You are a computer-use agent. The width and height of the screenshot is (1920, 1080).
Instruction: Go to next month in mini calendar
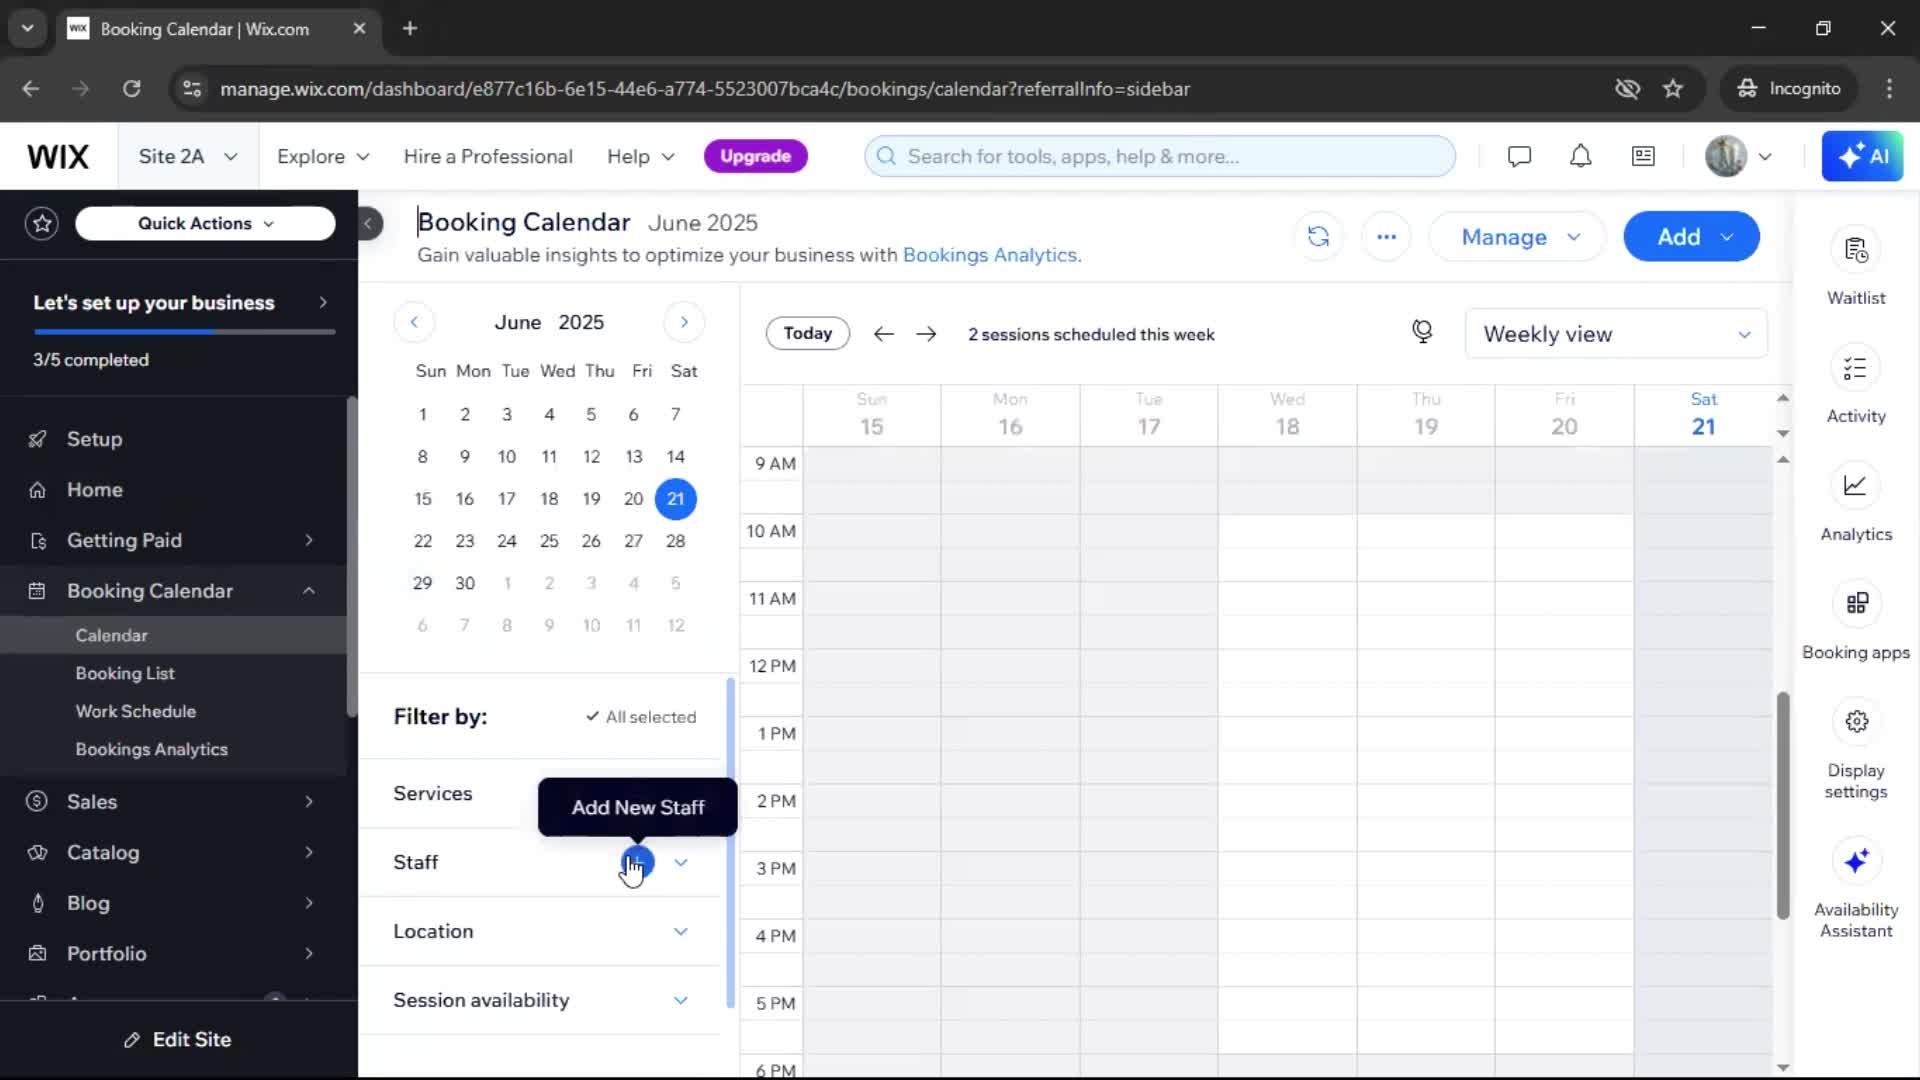[x=684, y=322]
